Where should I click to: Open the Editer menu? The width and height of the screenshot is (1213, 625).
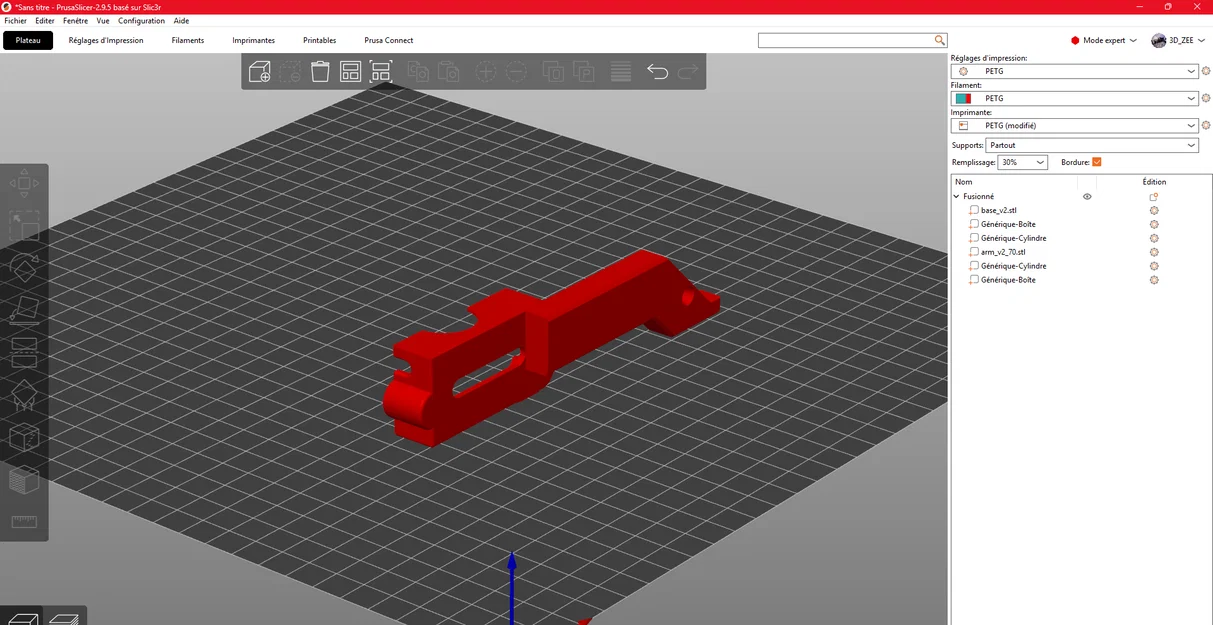pyautogui.click(x=45, y=20)
